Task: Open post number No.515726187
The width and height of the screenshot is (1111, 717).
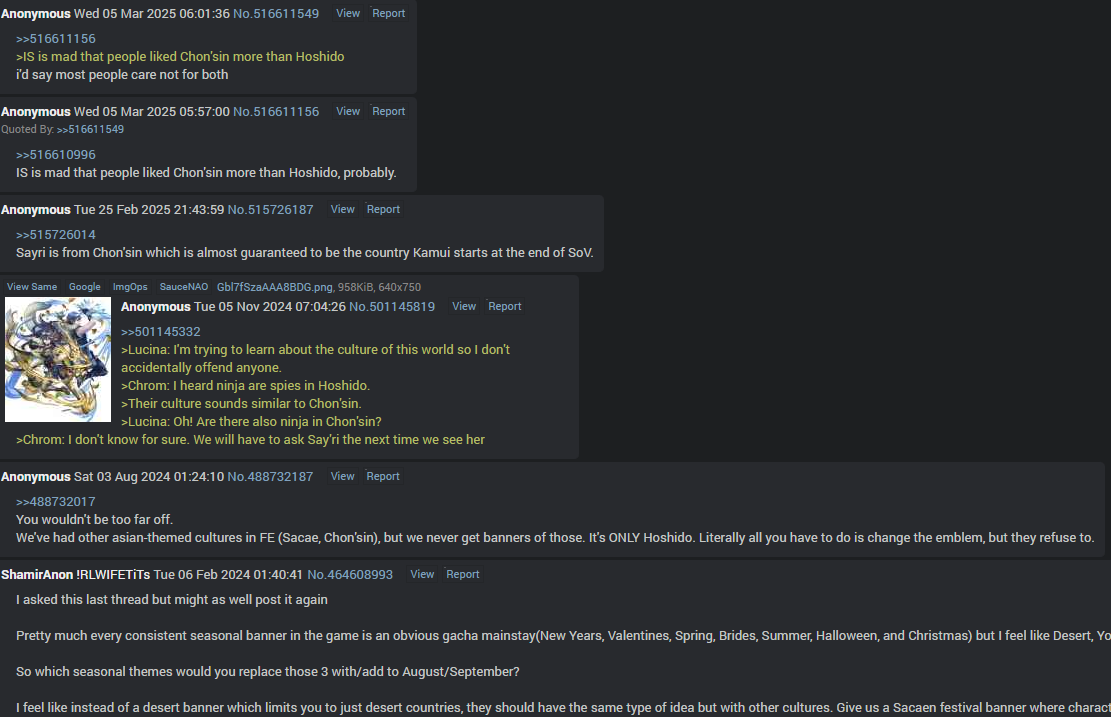Action: pos(270,210)
